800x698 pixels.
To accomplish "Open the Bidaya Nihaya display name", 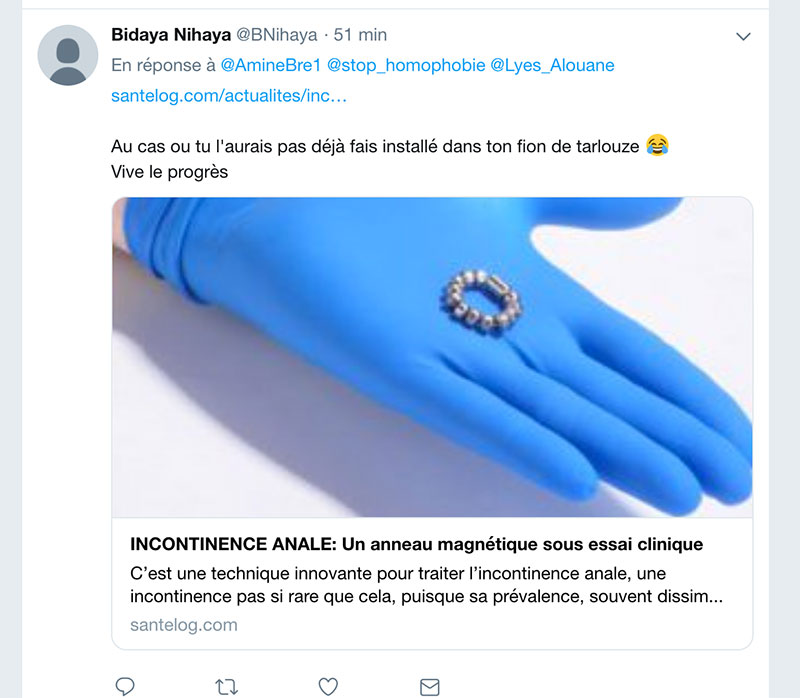I will tap(171, 35).
